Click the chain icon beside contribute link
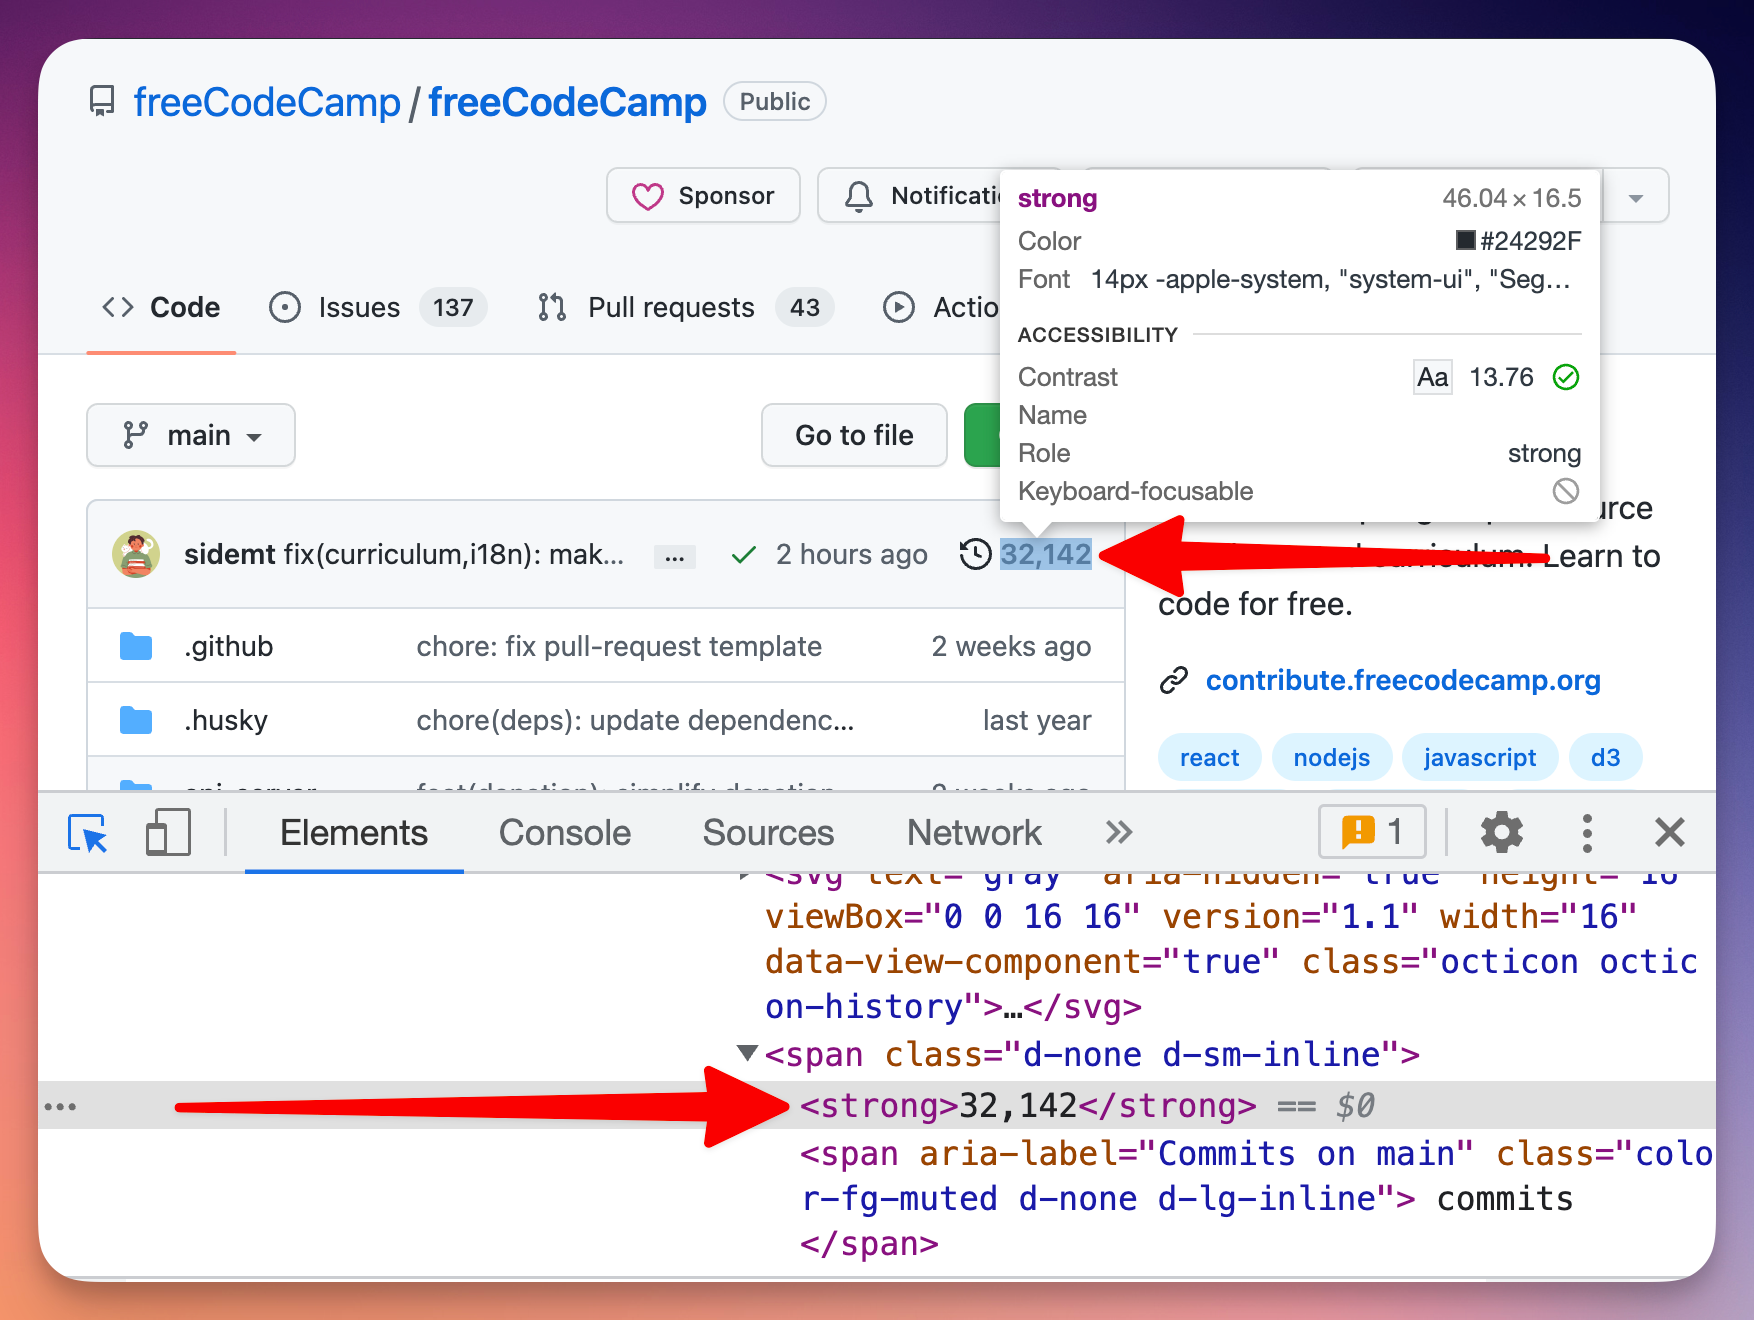Screen dimensions: 1754x1320 (1175, 680)
